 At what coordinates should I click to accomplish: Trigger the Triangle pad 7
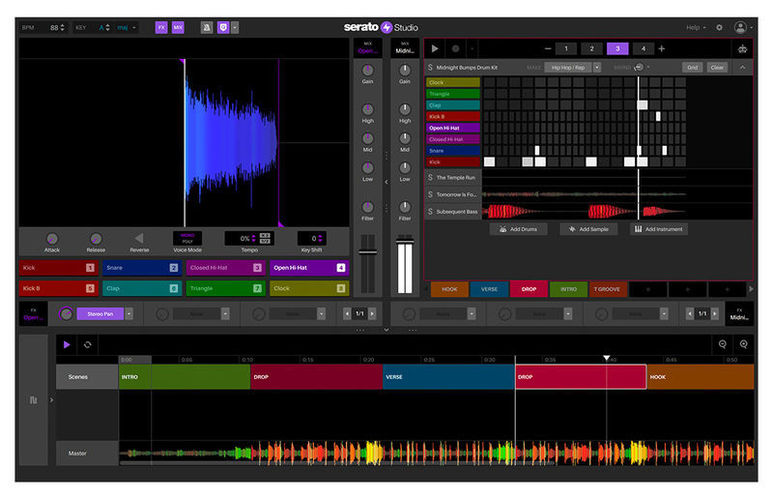click(x=226, y=288)
